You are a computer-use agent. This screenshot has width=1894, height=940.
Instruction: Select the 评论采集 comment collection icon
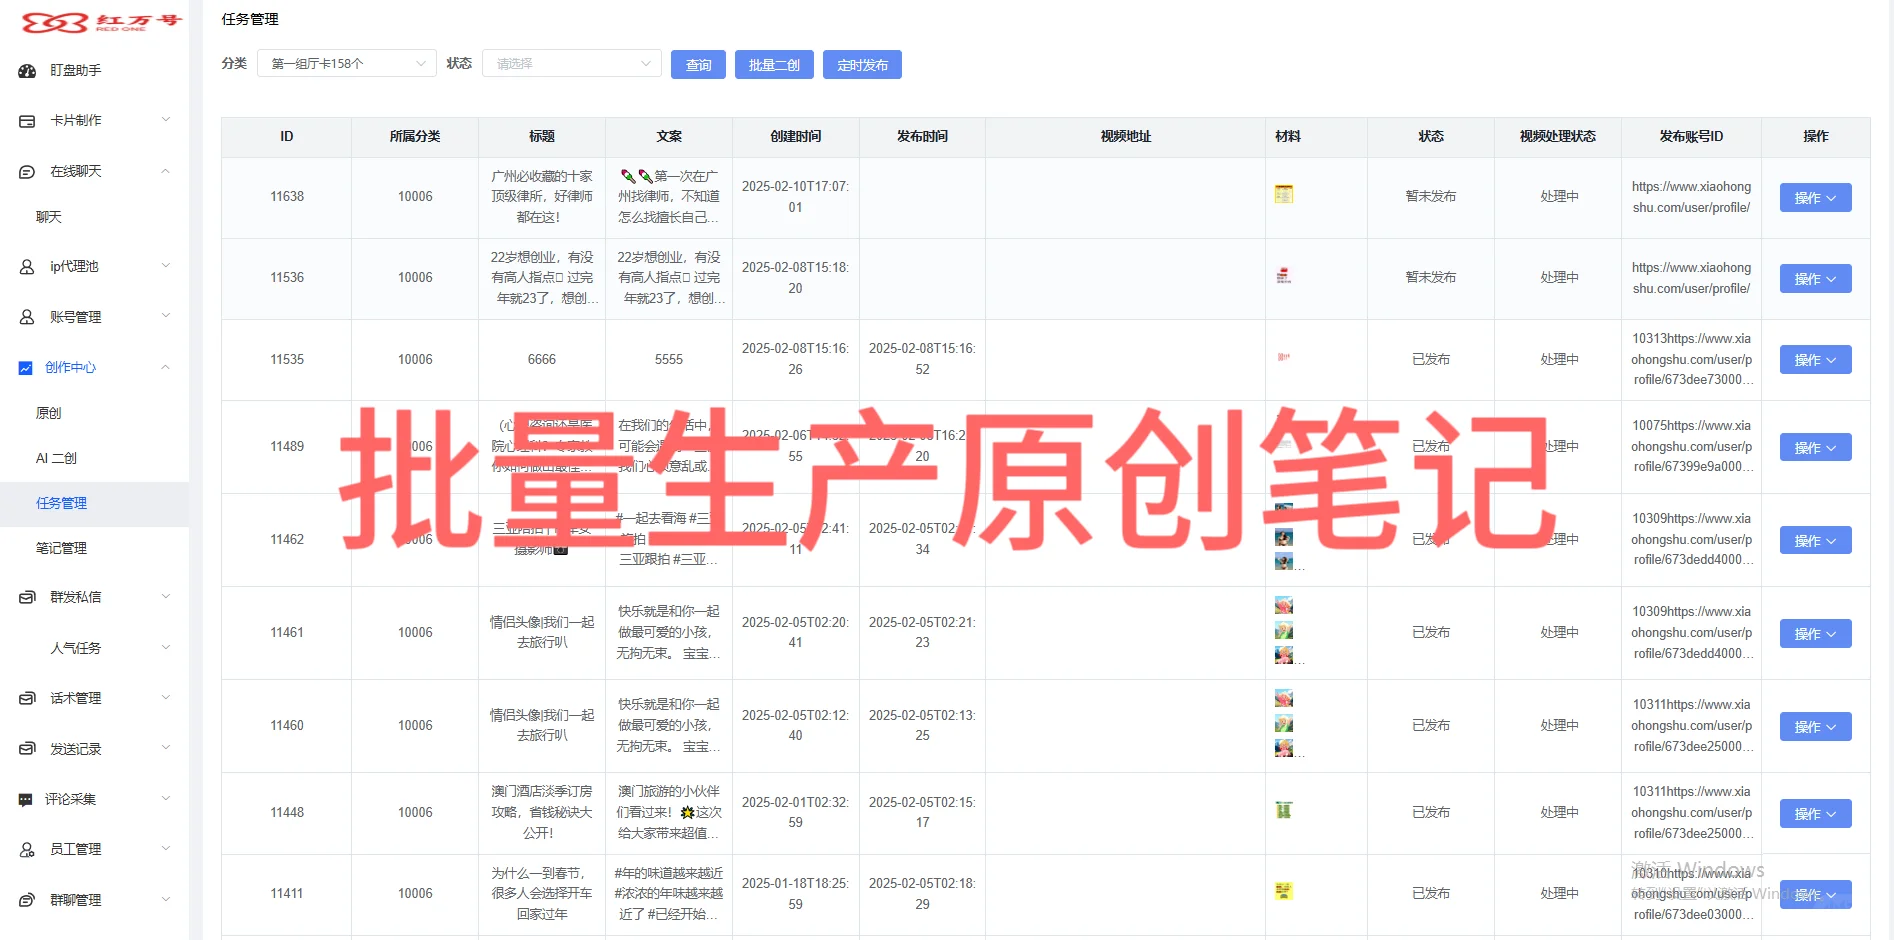[25, 798]
